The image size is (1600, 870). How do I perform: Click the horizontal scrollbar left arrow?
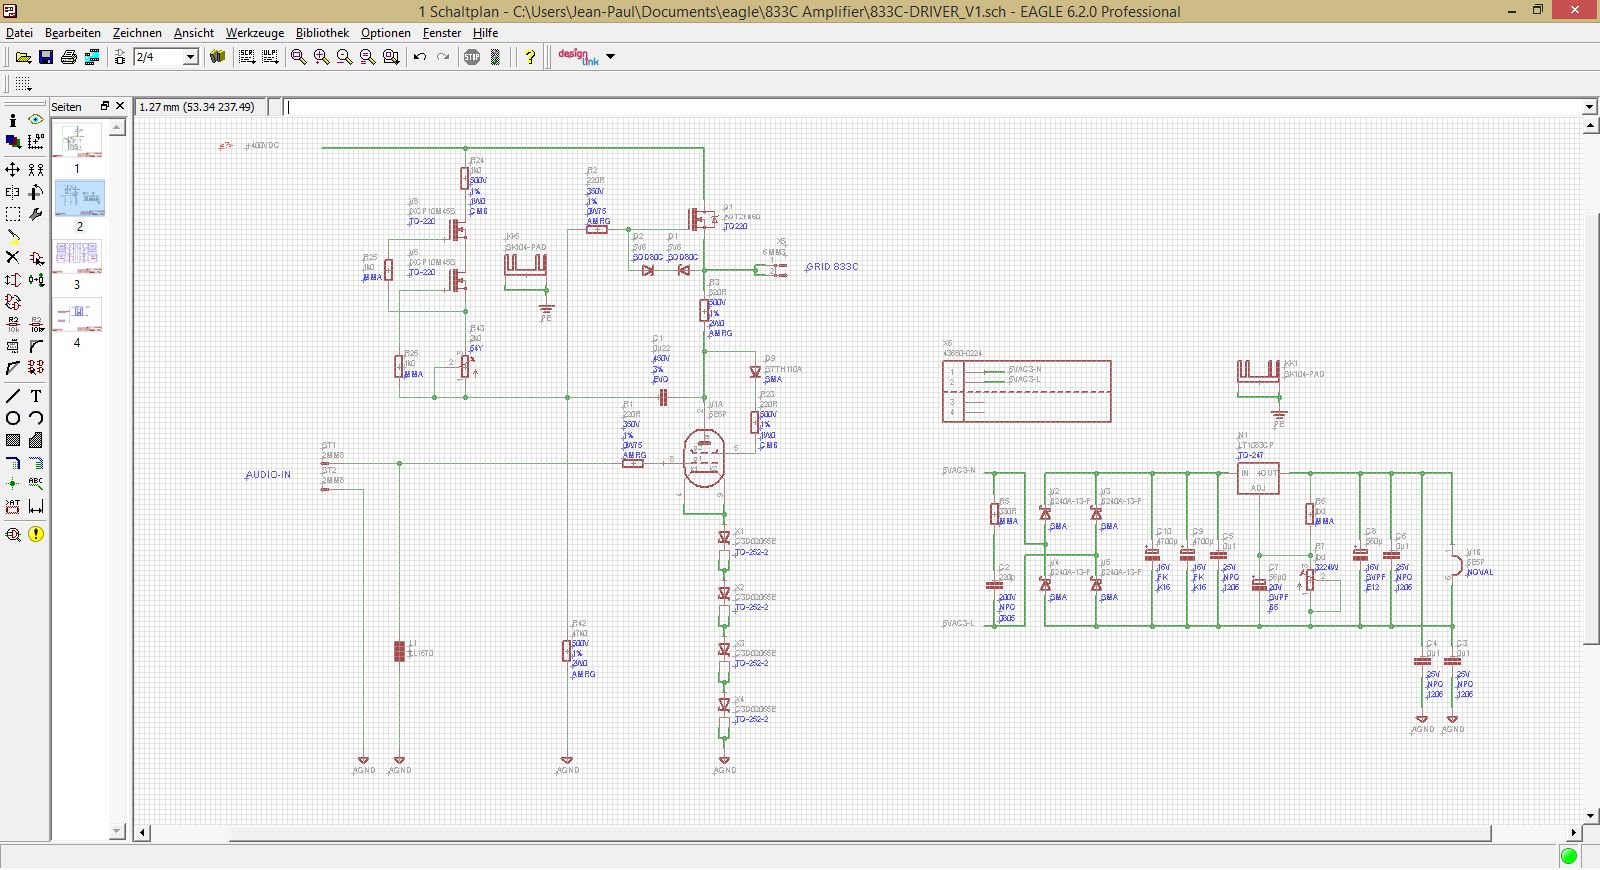(x=143, y=832)
